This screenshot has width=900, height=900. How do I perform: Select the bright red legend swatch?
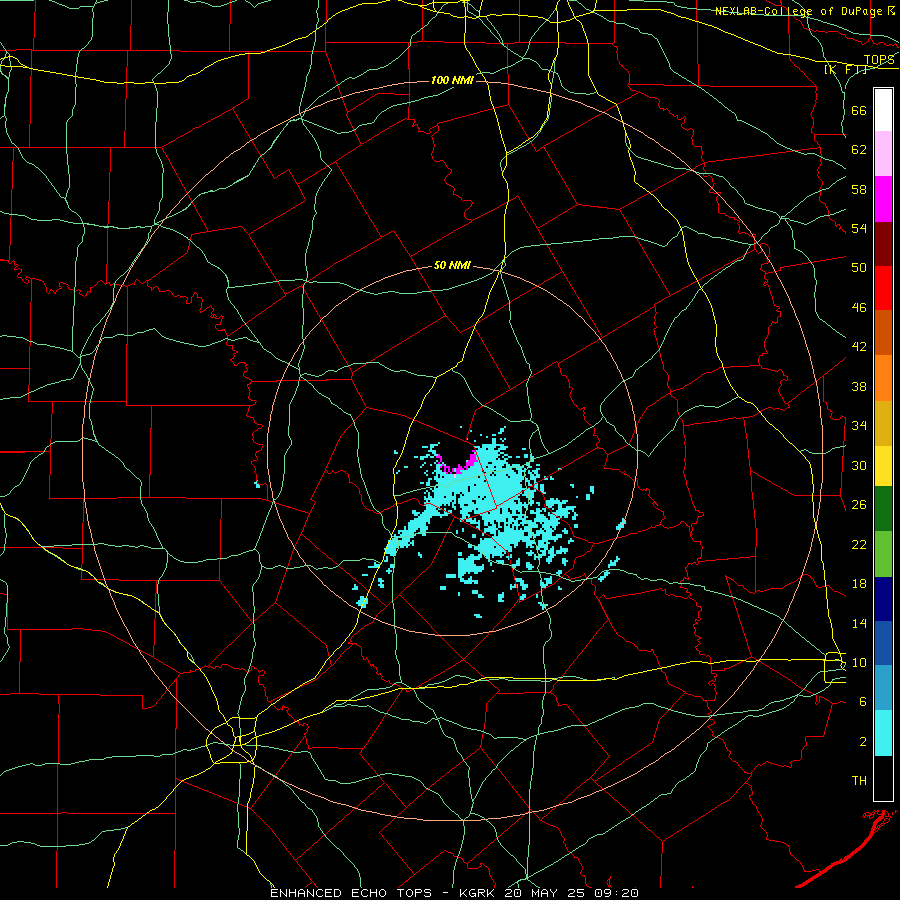[883, 288]
